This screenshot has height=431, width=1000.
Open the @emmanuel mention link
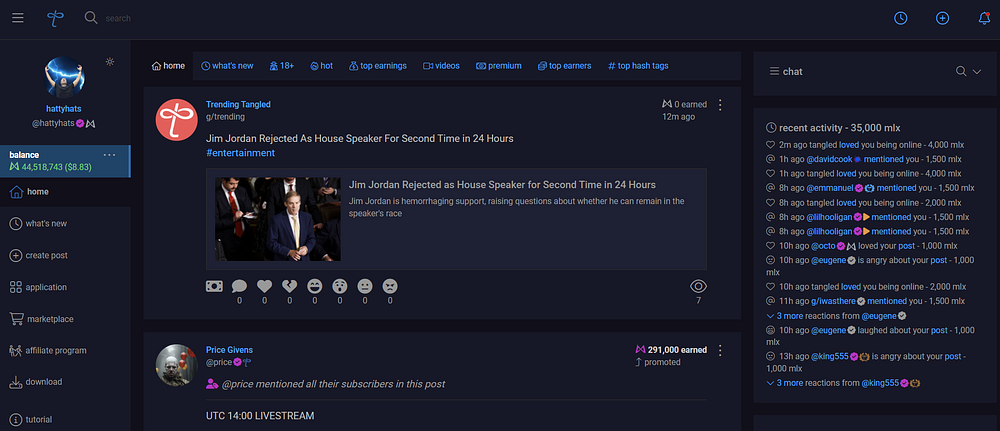click(x=830, y=188)
